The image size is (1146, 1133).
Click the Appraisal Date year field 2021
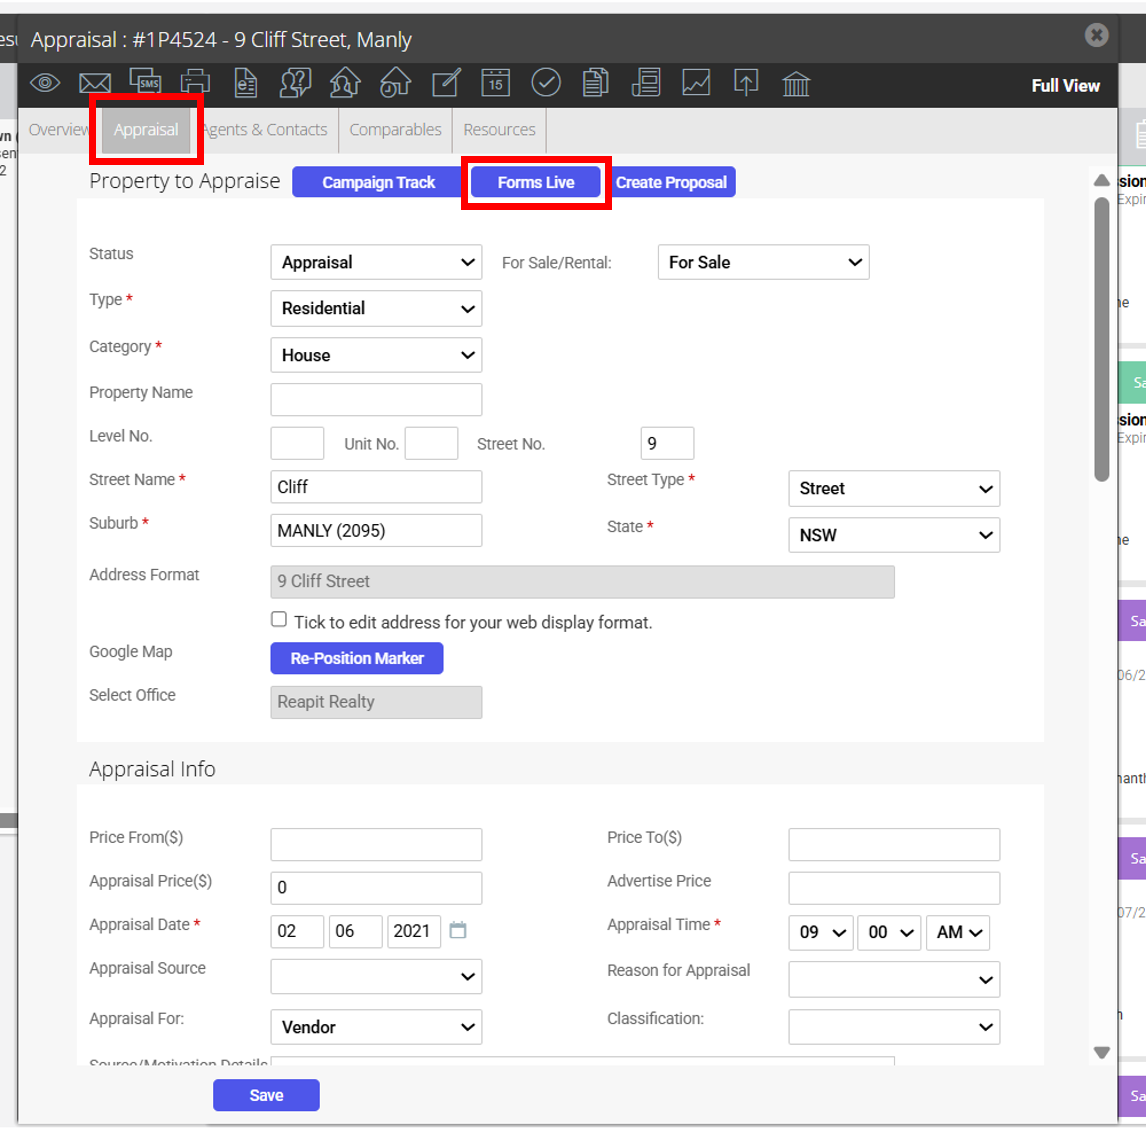414,931
